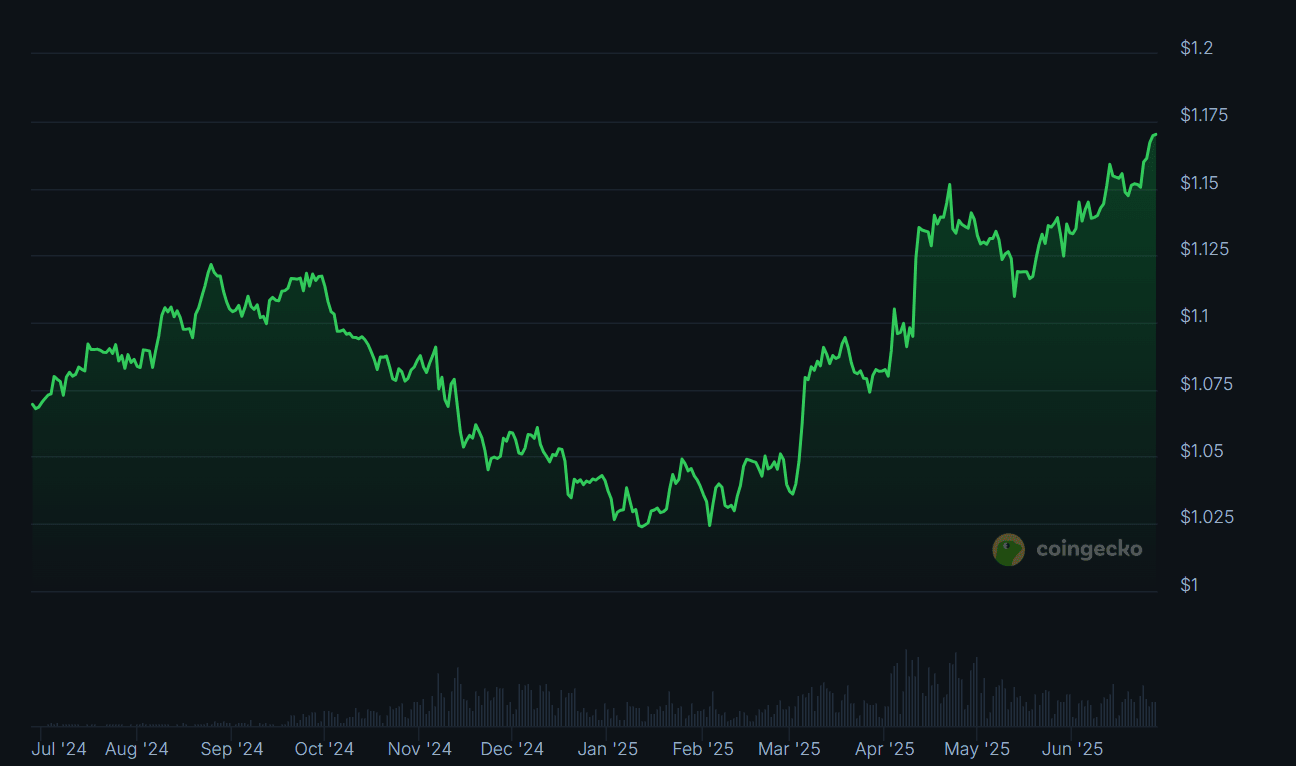Select the Jun '25 date label

pos(1072,748)
